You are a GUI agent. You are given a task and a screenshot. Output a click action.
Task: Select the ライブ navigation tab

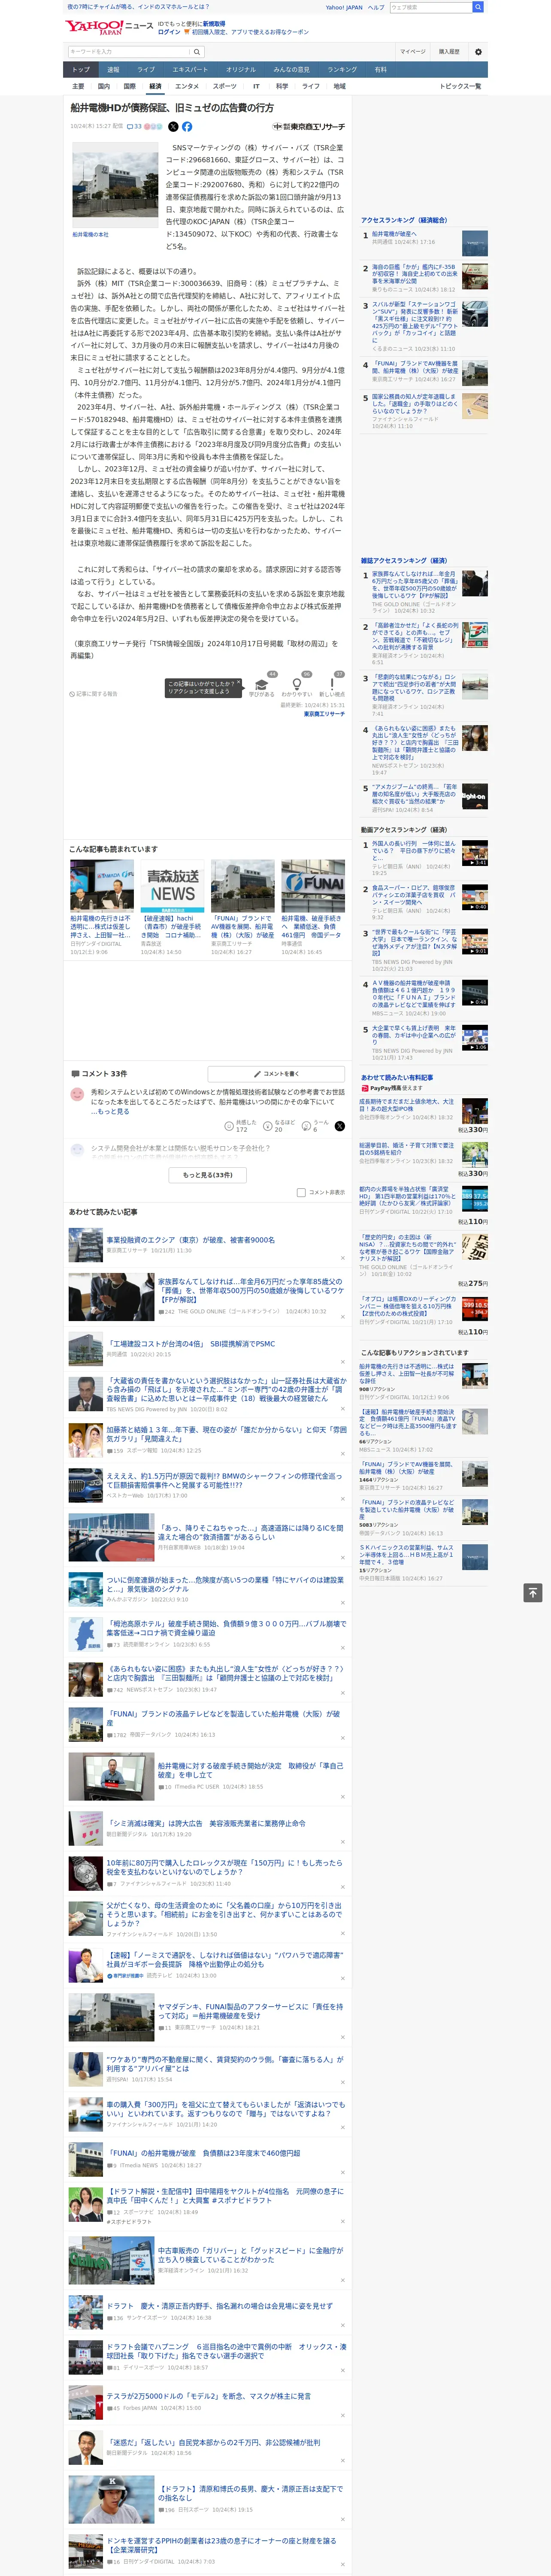(146, 70)
